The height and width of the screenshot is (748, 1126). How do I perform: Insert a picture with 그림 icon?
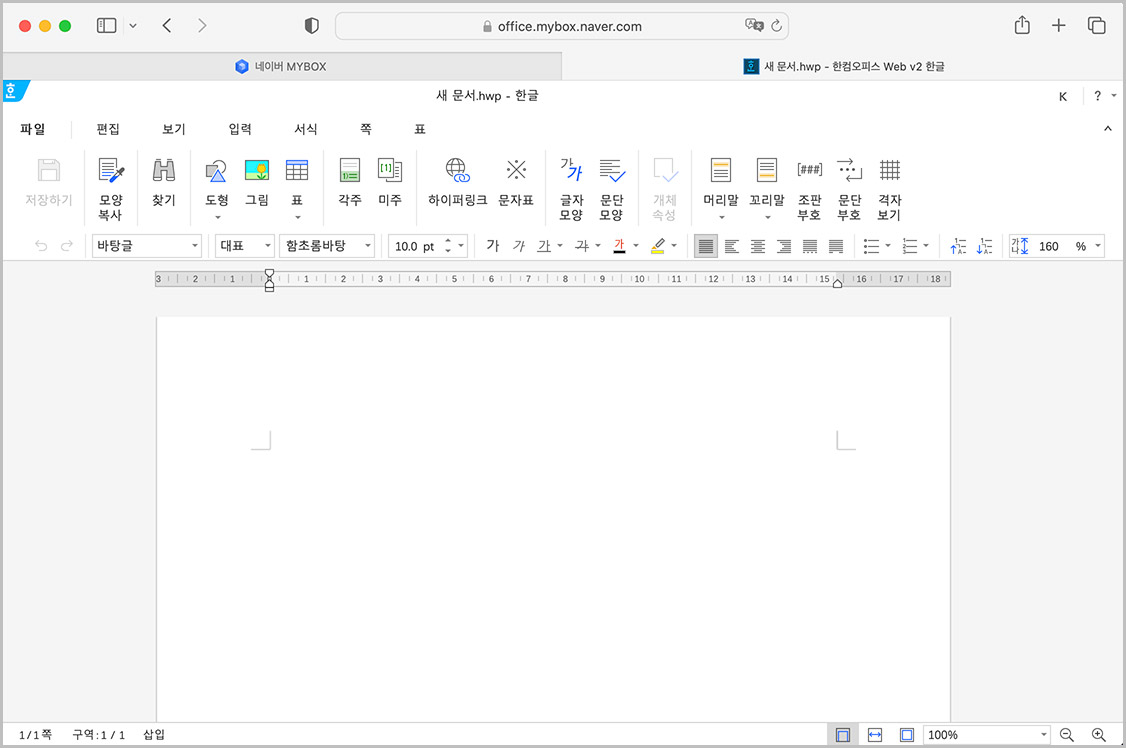pos(256,171)
